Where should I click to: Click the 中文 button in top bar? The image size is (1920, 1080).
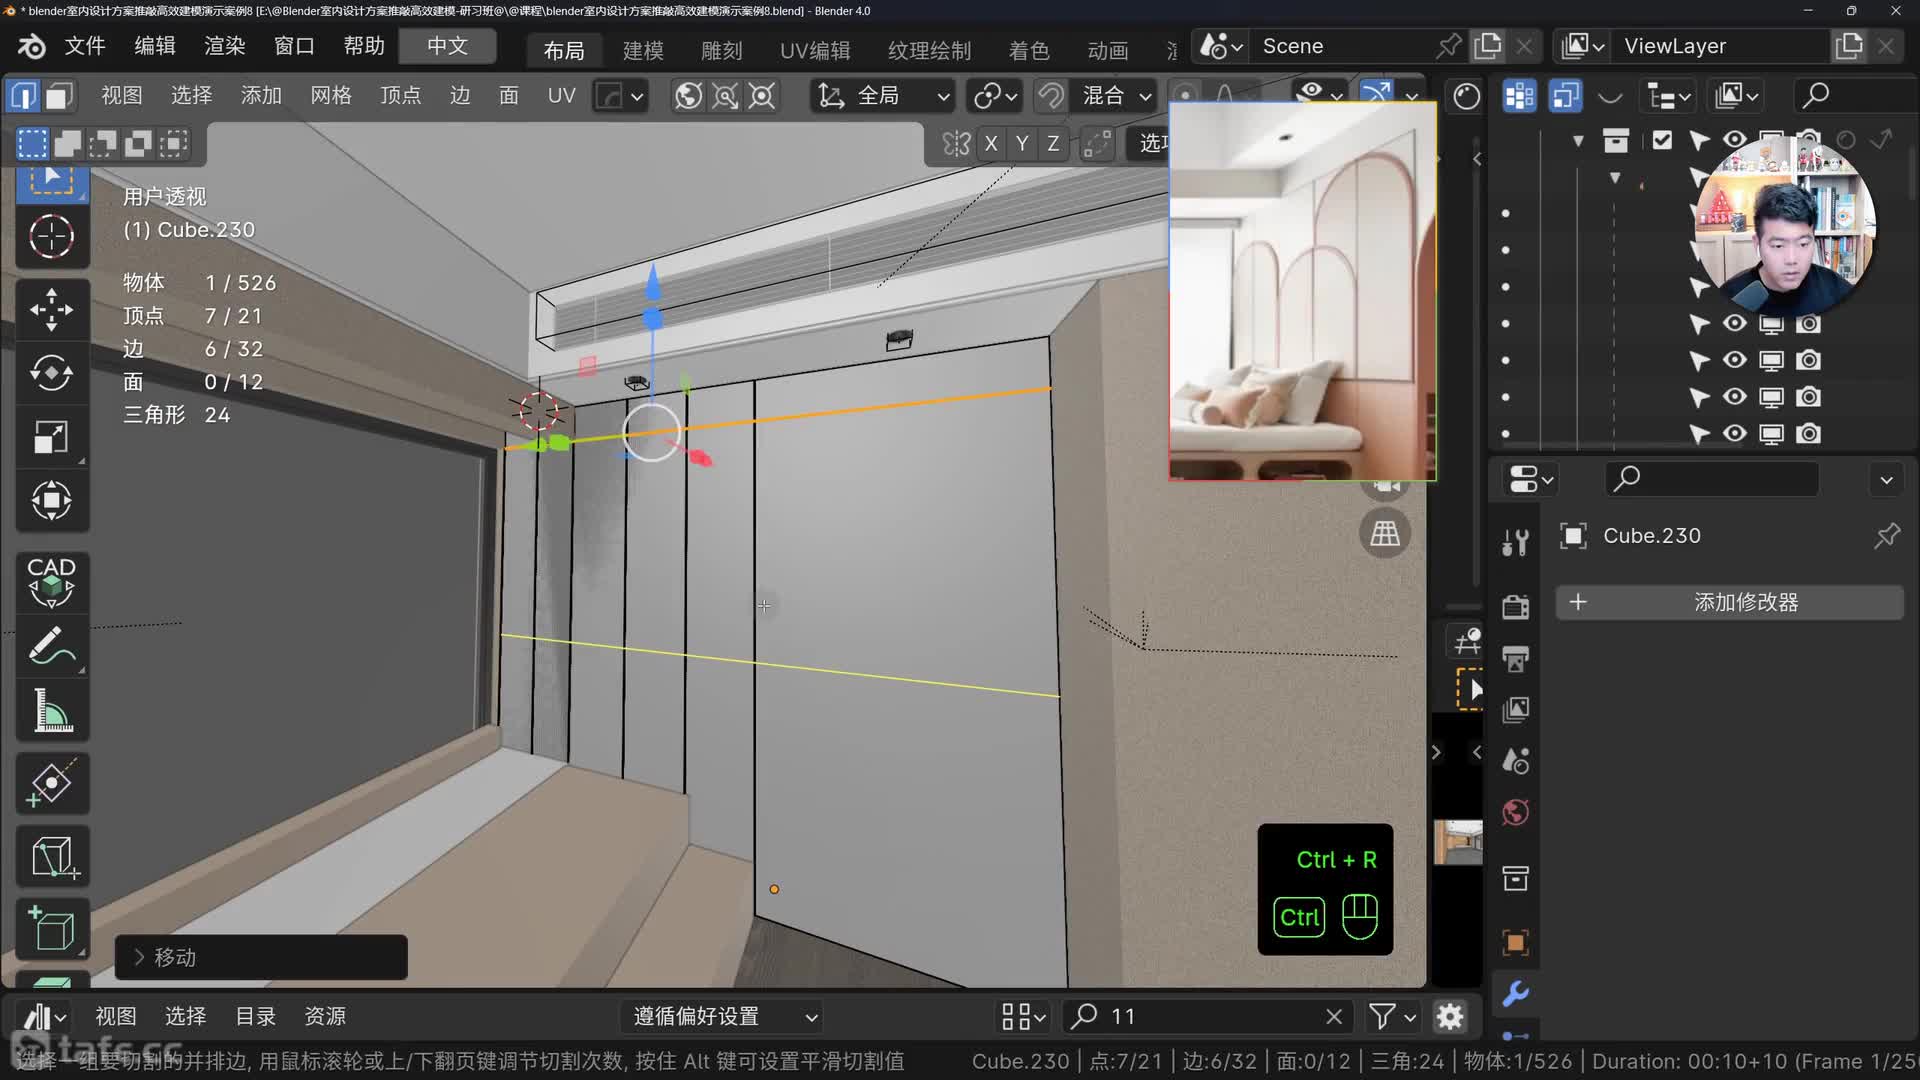click(447, 46)
